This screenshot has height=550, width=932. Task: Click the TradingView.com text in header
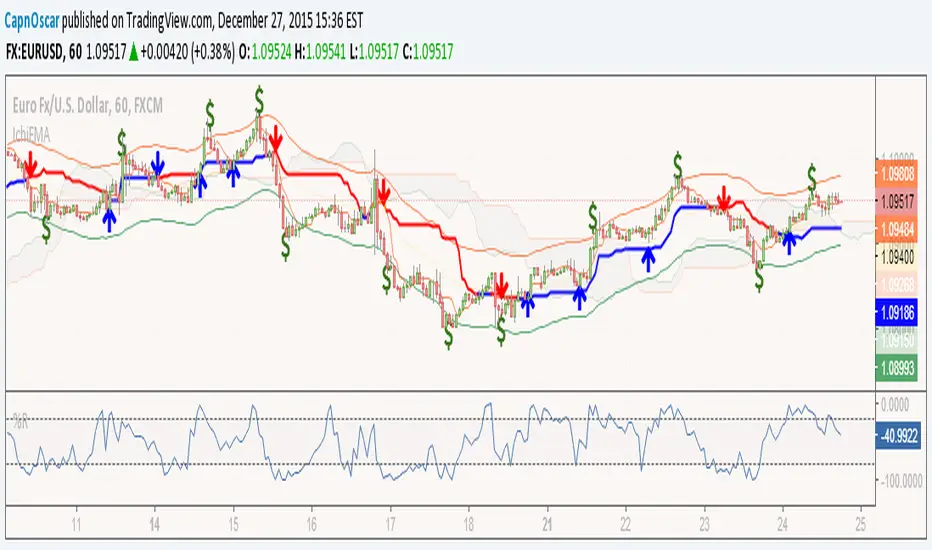pos(169,21)
